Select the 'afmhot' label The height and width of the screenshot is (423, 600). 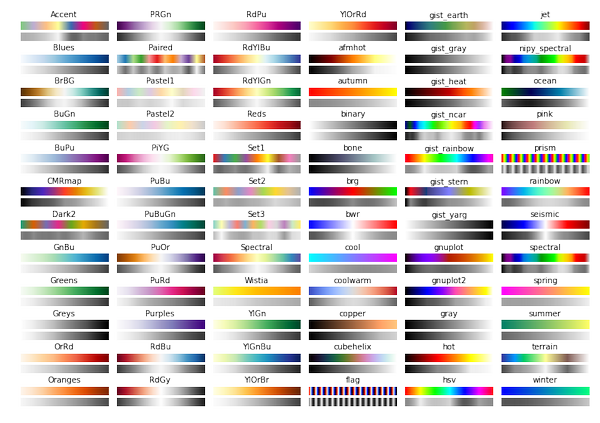[352, 47]
